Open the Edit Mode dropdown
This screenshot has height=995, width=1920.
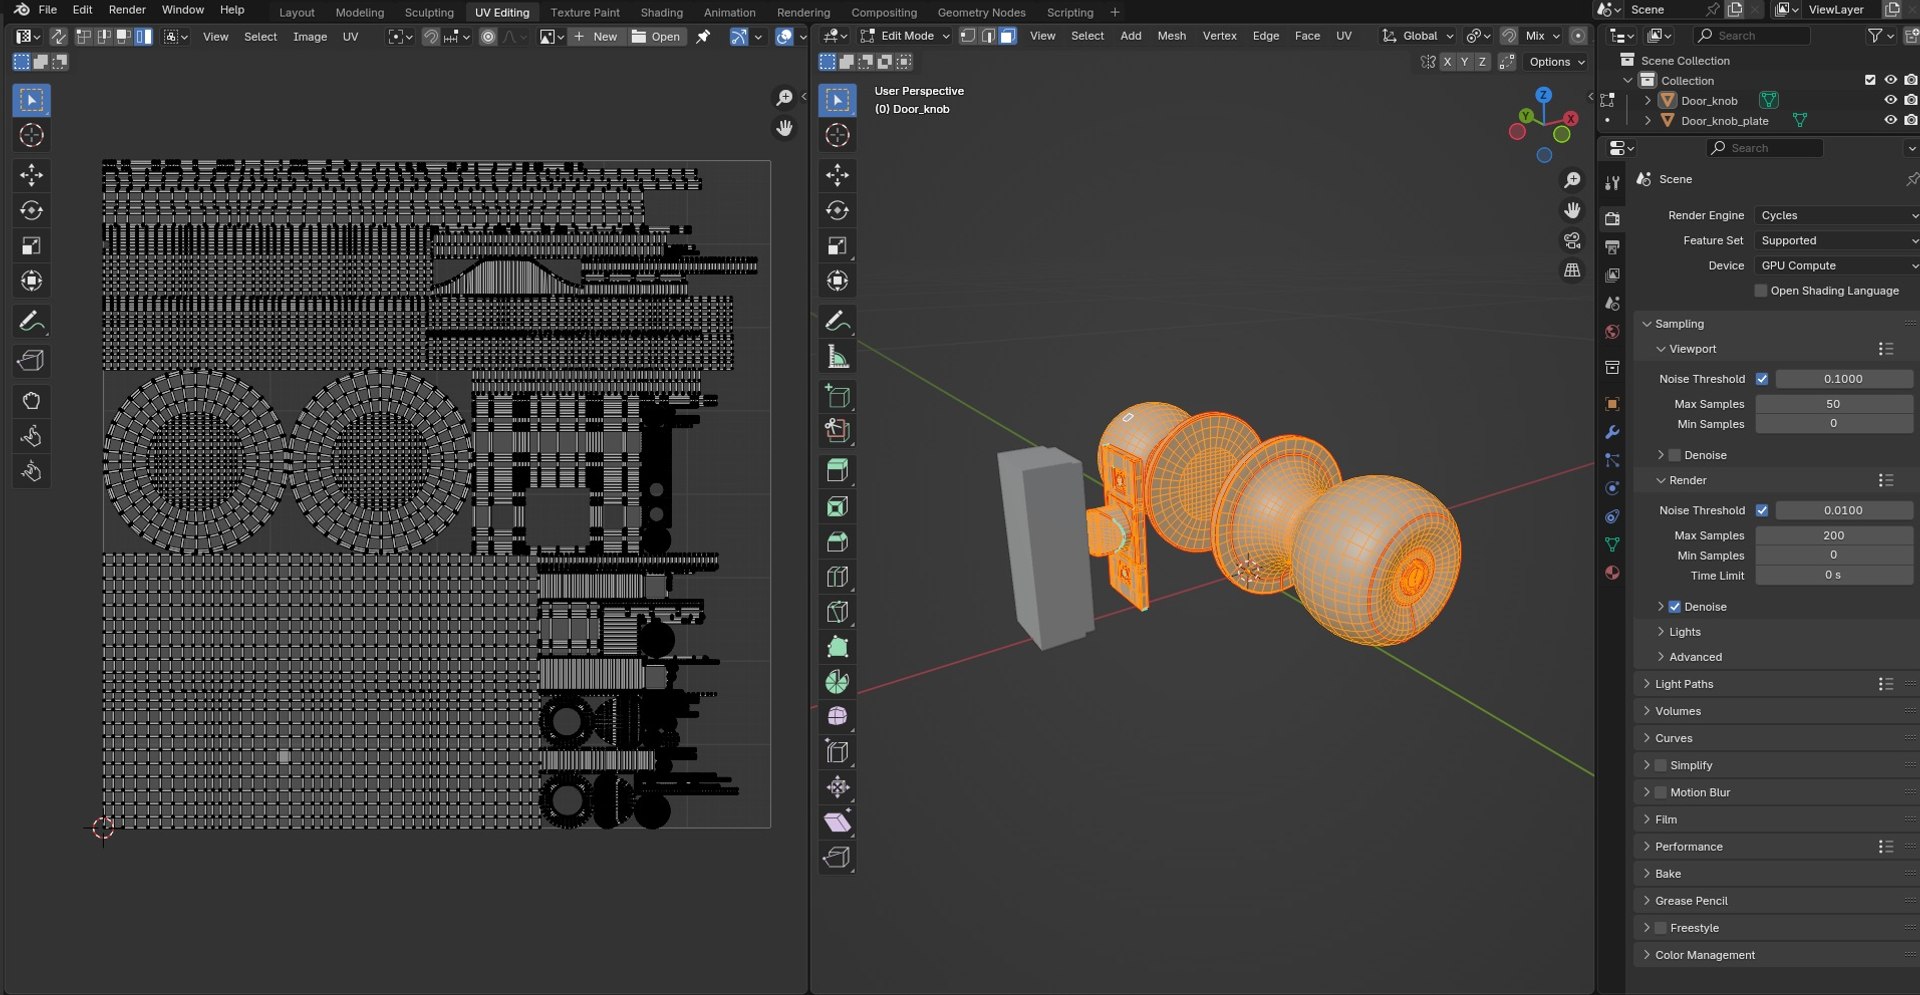point(905,35)
